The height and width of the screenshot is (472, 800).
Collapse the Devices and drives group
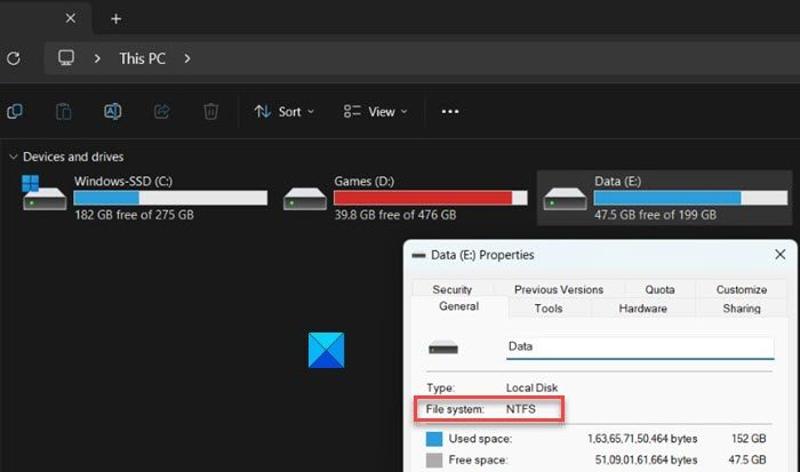pos(12,157)
